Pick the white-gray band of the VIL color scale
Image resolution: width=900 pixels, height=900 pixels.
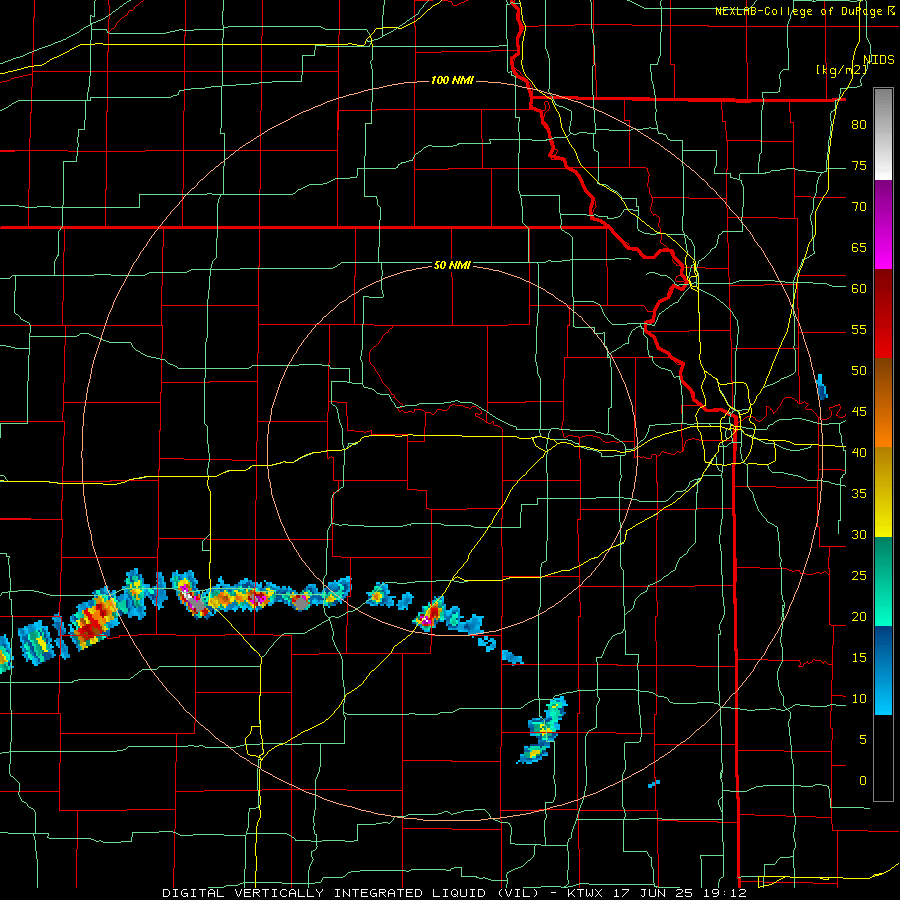[x=883, y=134]
